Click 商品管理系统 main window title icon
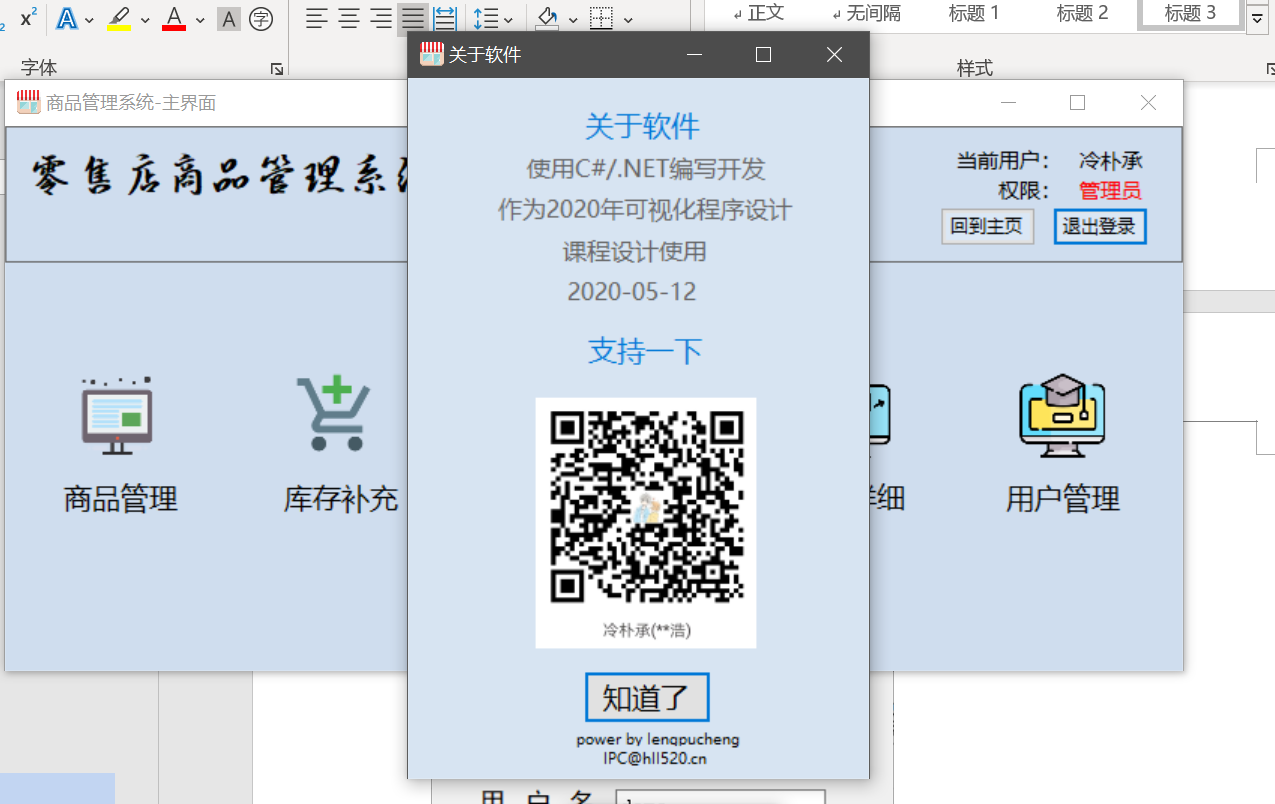The width and height of the screenshot is (1275, 804). click(28, 102)
